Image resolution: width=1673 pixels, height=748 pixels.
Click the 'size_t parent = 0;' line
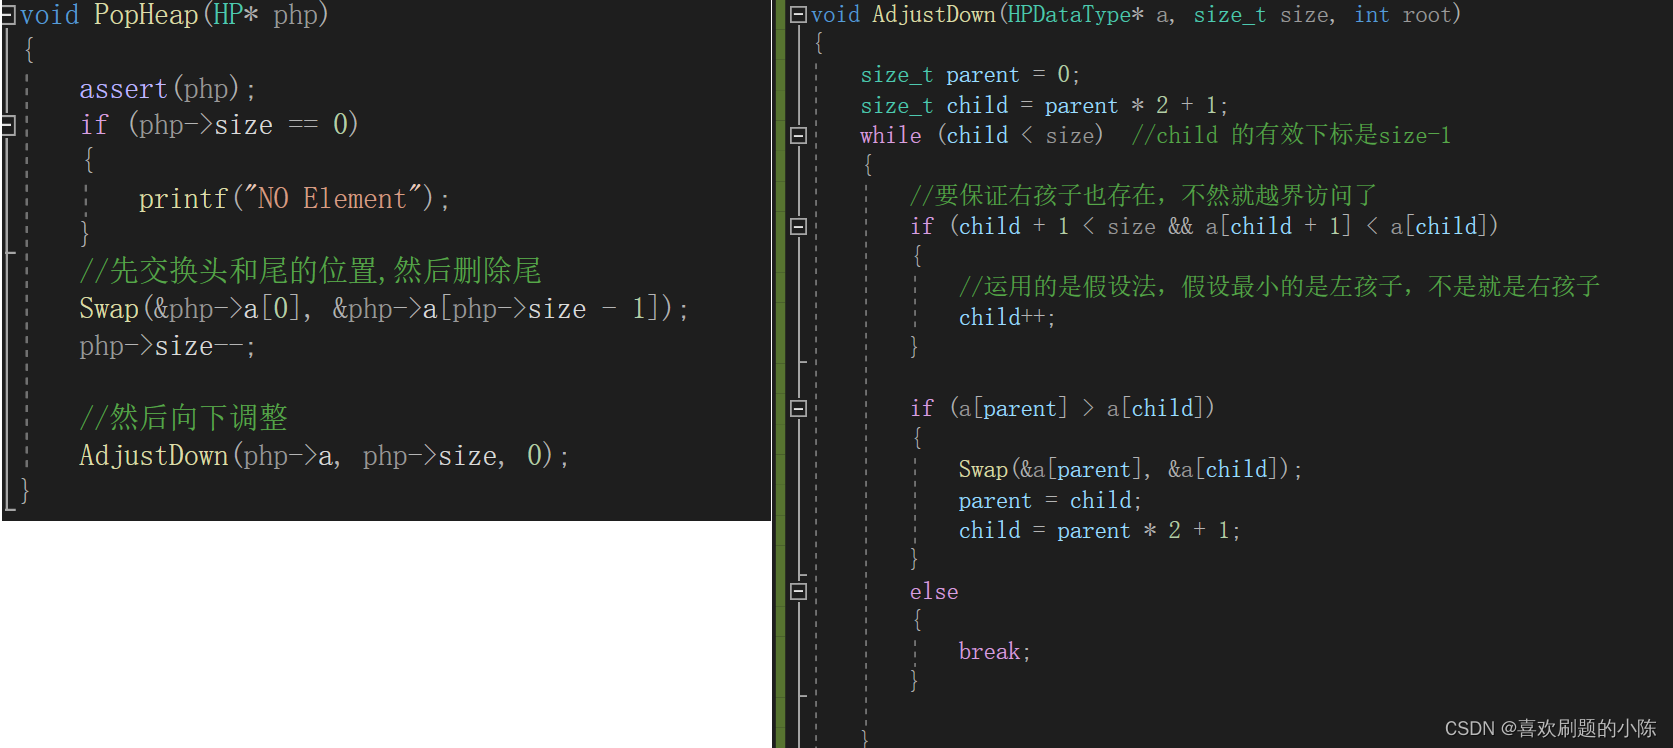969,75
